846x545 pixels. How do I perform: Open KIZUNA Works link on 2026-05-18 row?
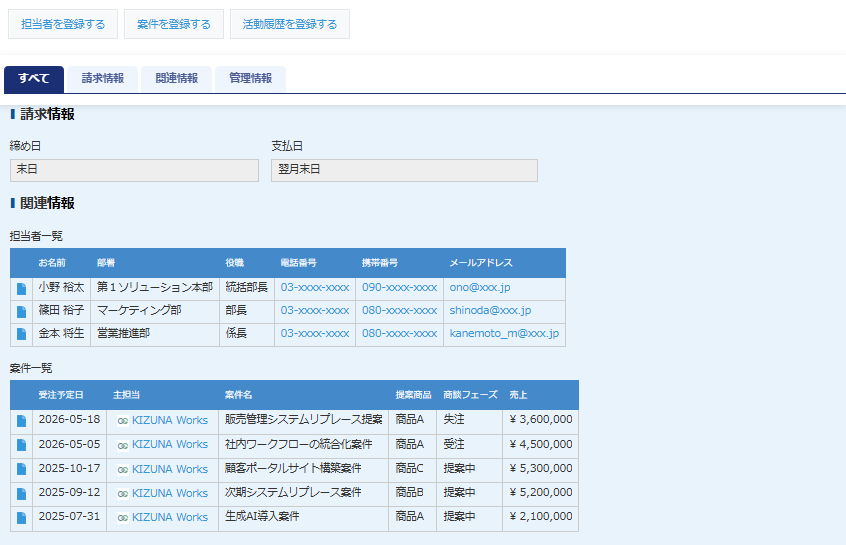pos(169,420)
